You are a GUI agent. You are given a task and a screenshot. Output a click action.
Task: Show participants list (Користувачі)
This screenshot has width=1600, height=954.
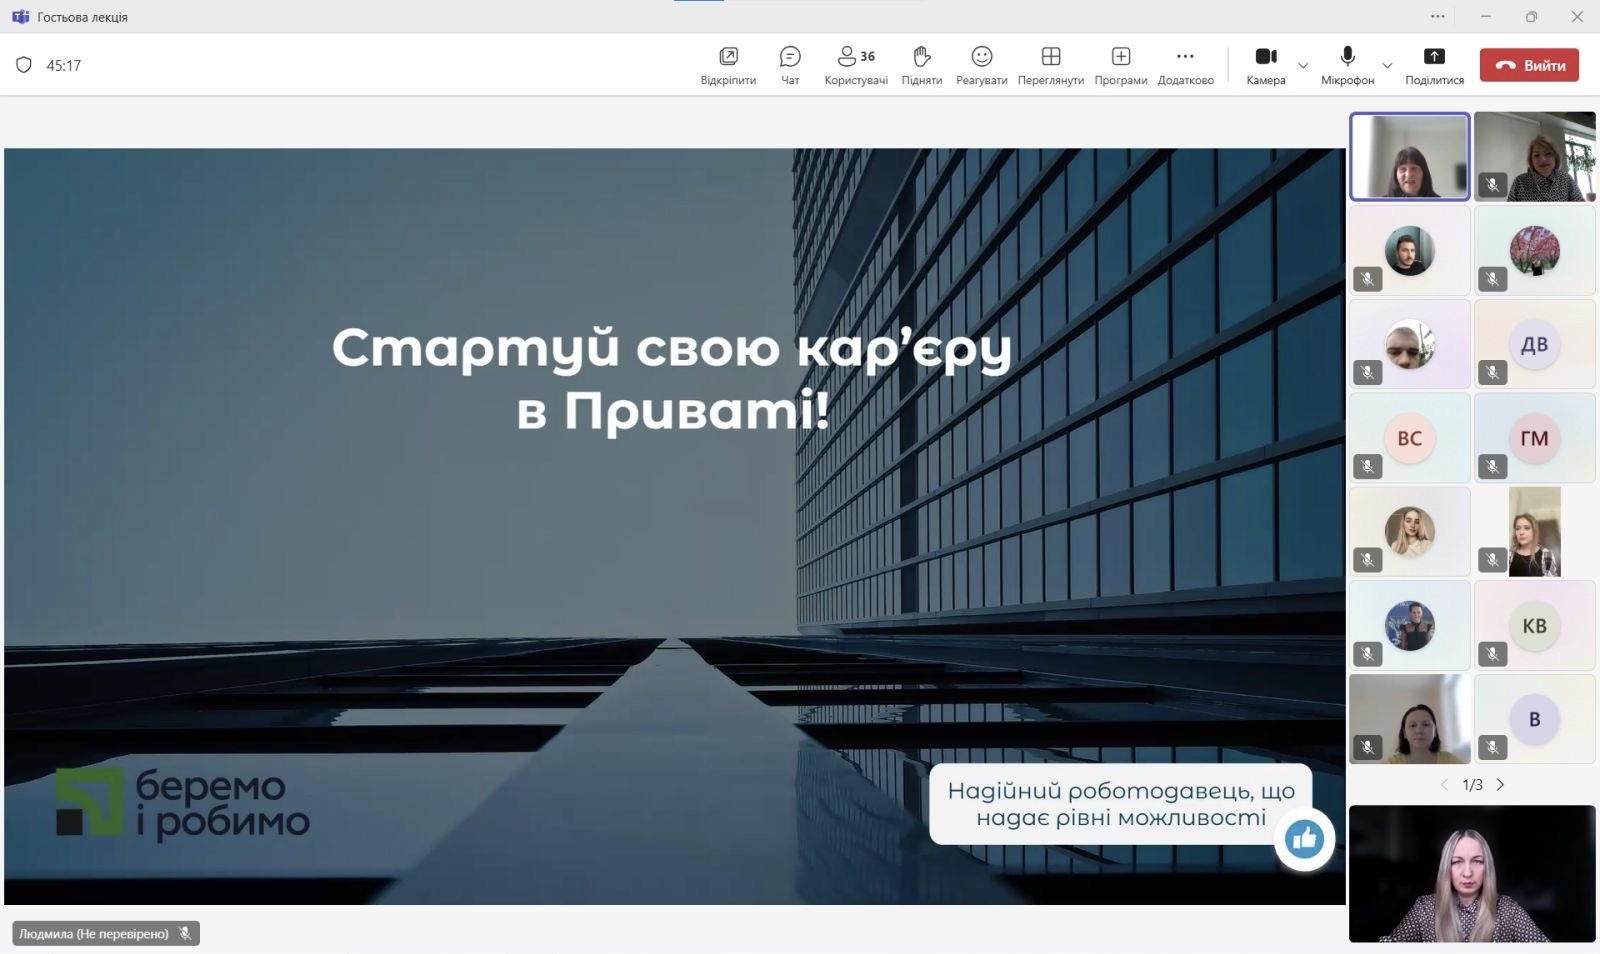click(856, 65)
